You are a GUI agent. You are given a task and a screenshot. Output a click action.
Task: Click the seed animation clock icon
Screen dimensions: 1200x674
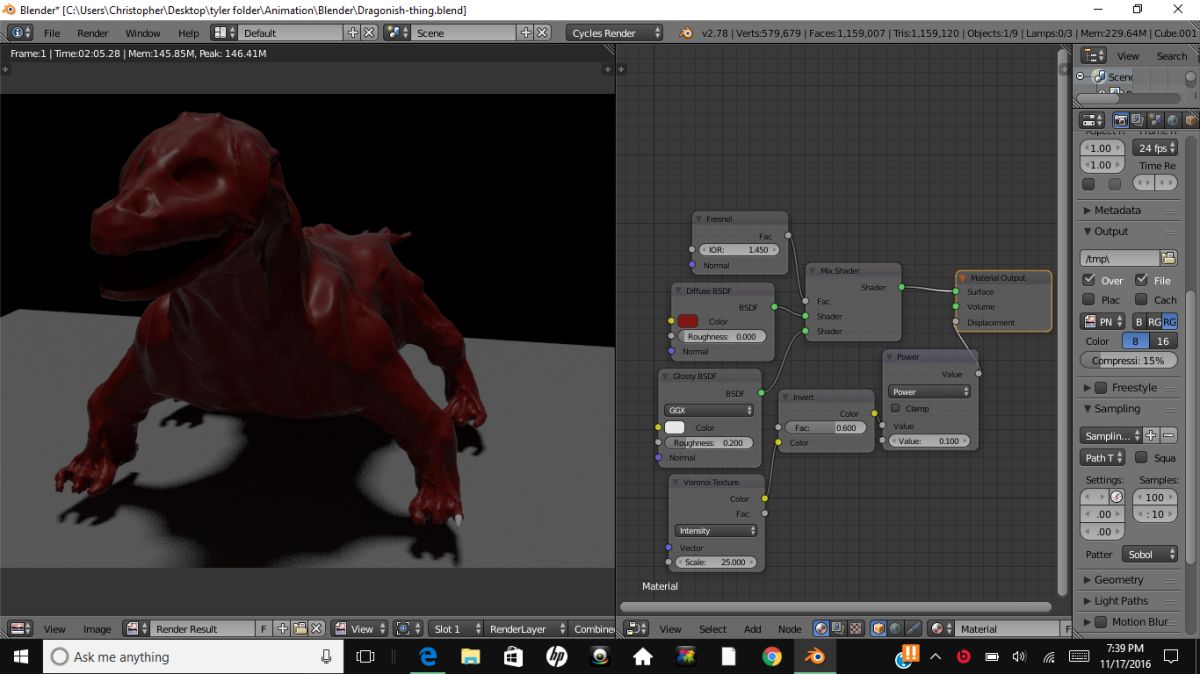[1116, 497]
